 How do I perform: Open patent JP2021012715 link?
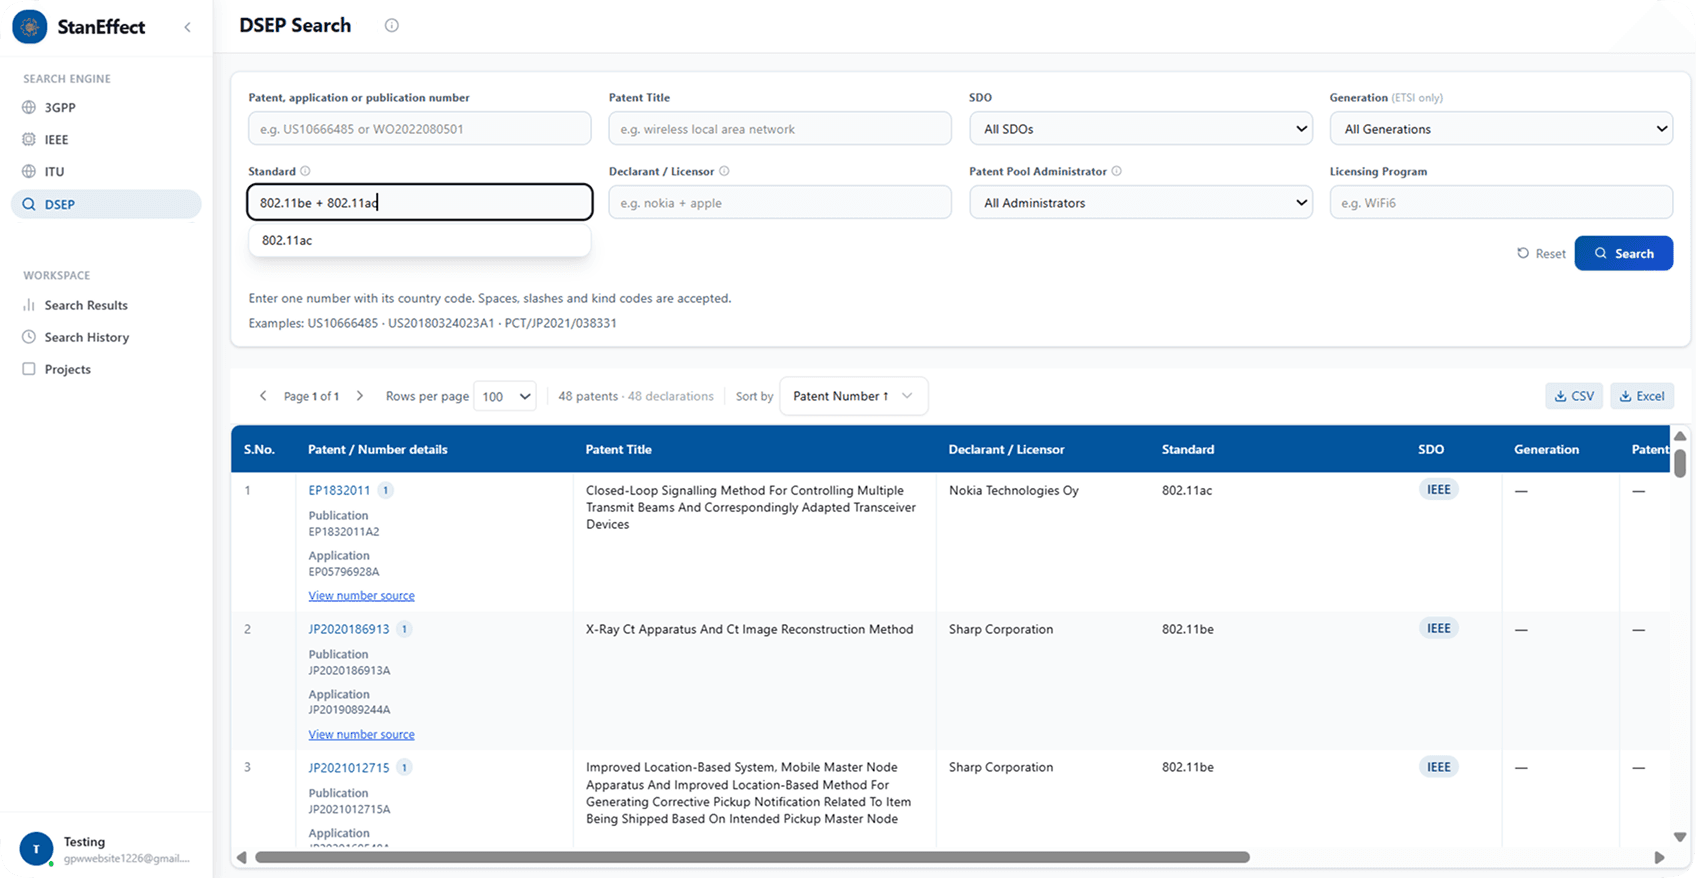click(x=349, y=768)
